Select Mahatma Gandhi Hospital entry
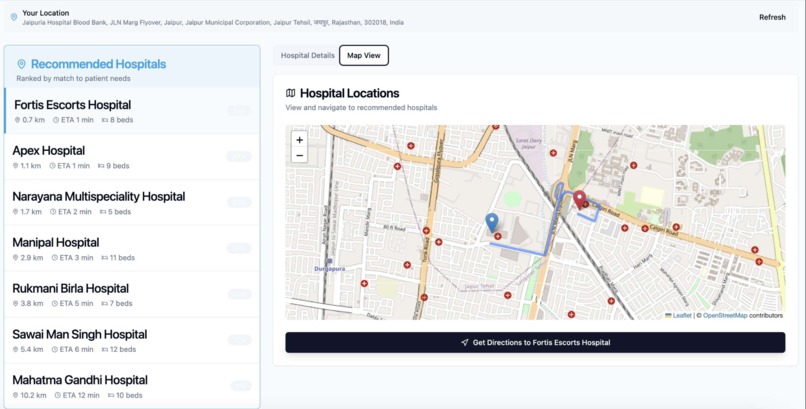 coord(132,385)
